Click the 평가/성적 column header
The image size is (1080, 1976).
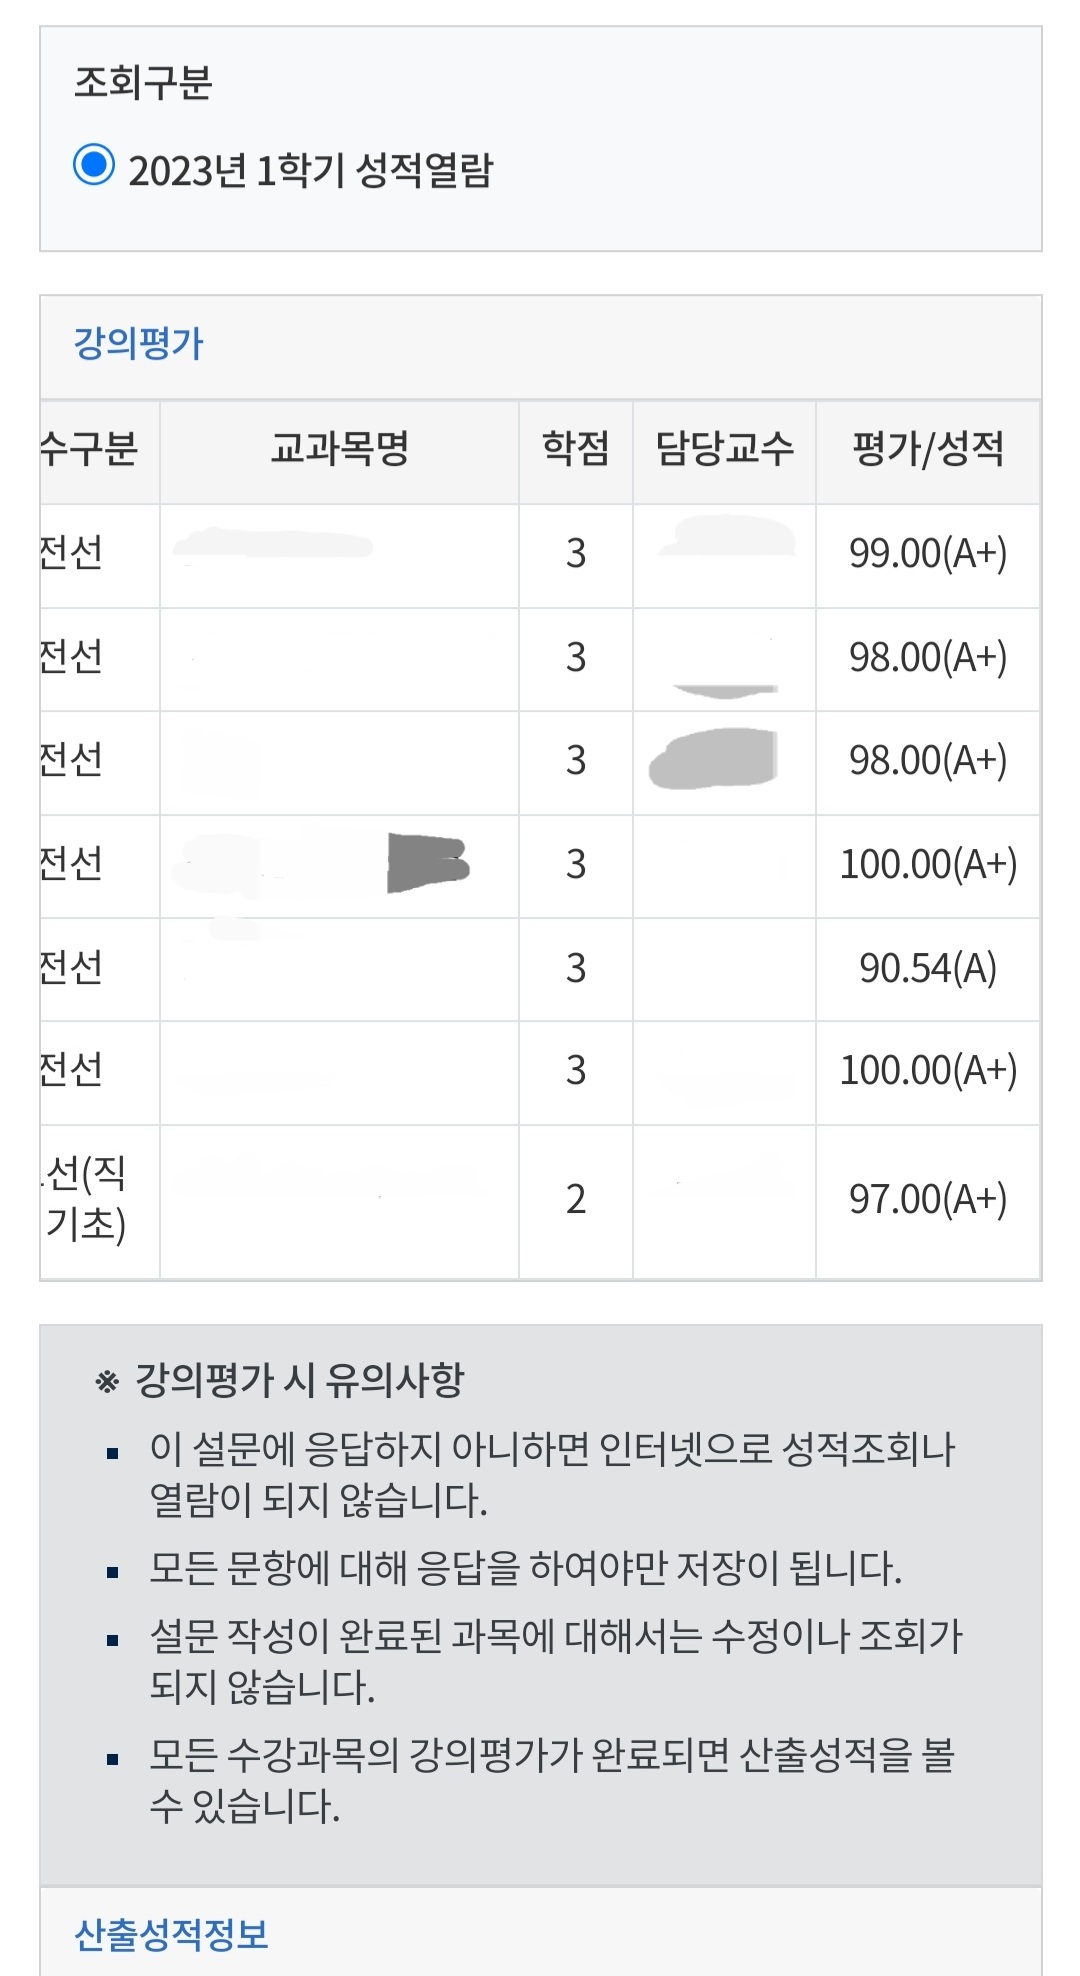928,449
